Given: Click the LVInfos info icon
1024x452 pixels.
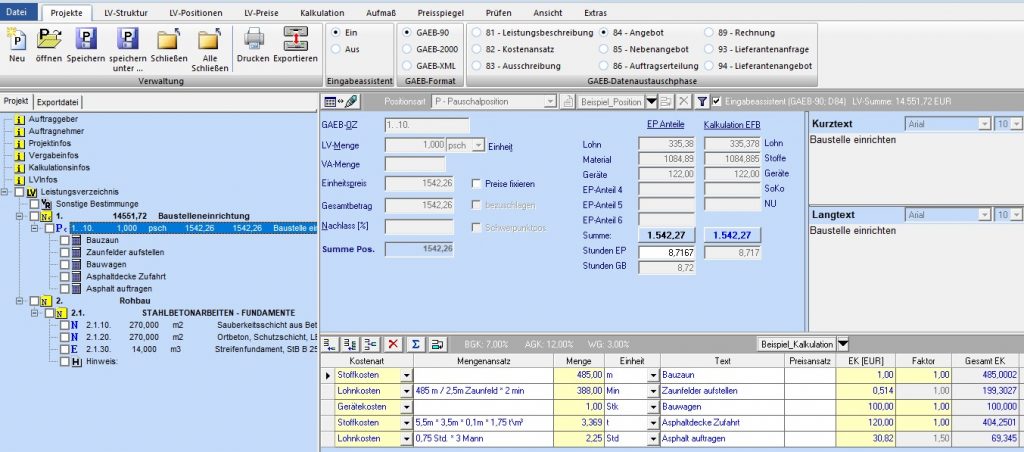Looking at the screenshot, I should (20, 180).
